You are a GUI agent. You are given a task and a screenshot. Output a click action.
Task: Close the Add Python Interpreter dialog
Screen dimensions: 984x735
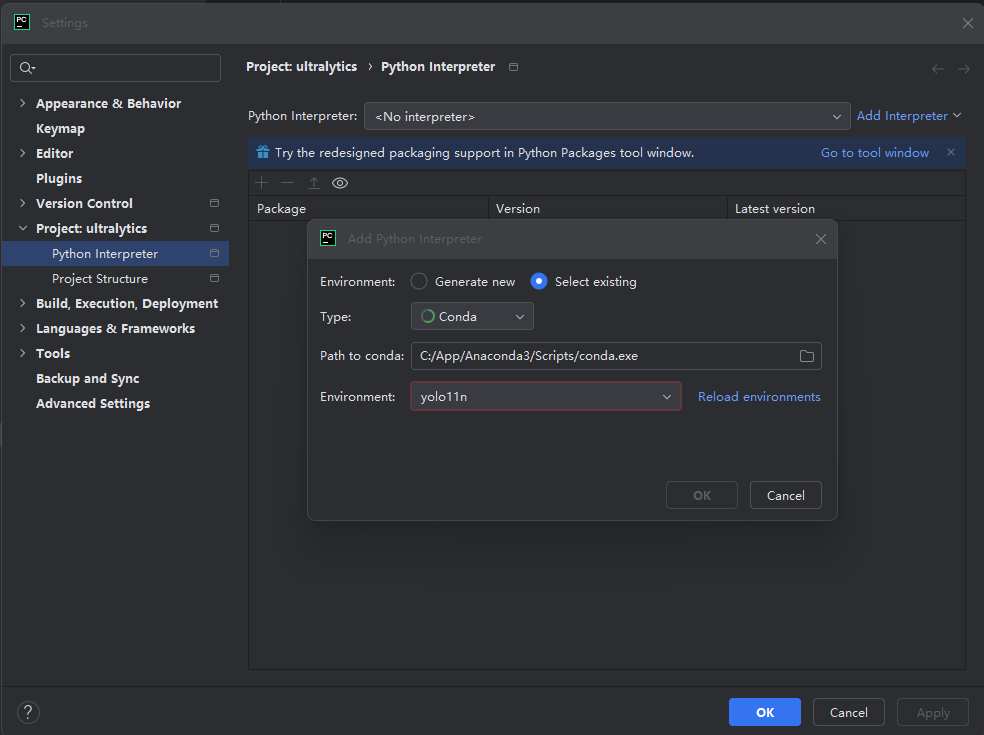821,239
